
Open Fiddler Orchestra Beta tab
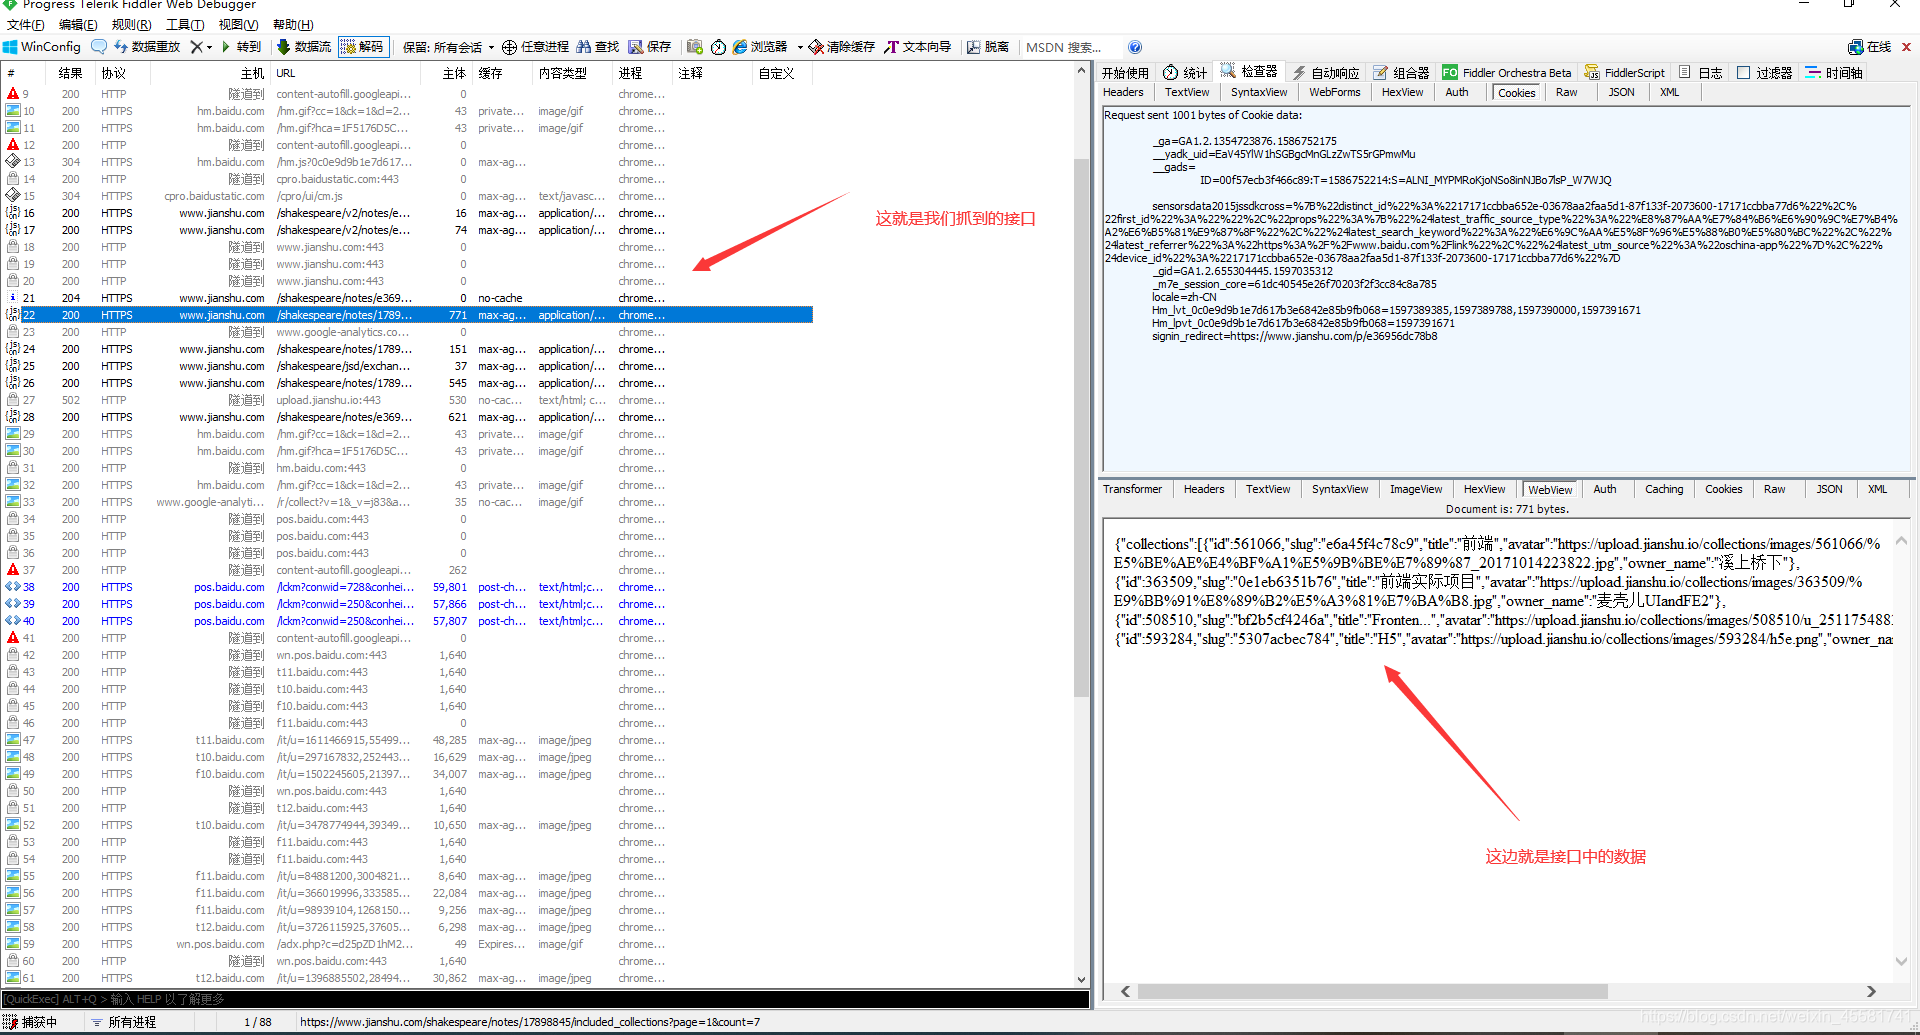[1507, 72]
